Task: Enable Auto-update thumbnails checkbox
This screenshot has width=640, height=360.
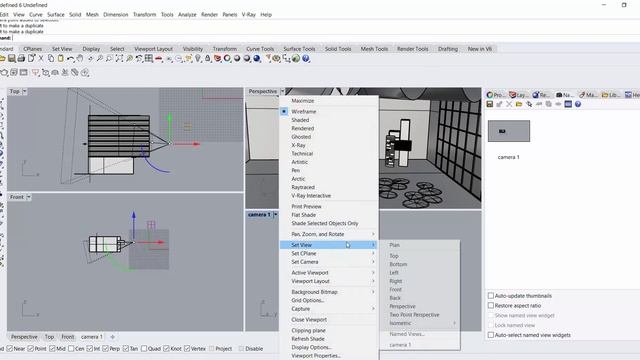Action: click(491, 296)
